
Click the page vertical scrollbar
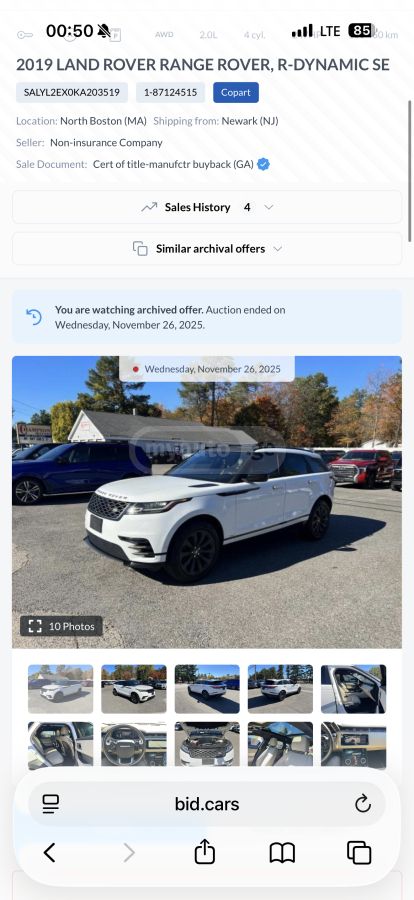[409, 170]
